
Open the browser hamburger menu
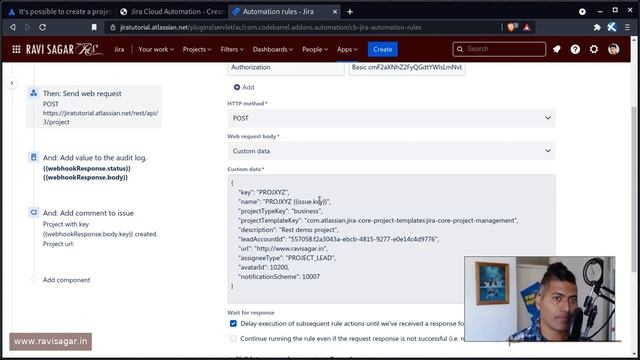pos(627,27)
